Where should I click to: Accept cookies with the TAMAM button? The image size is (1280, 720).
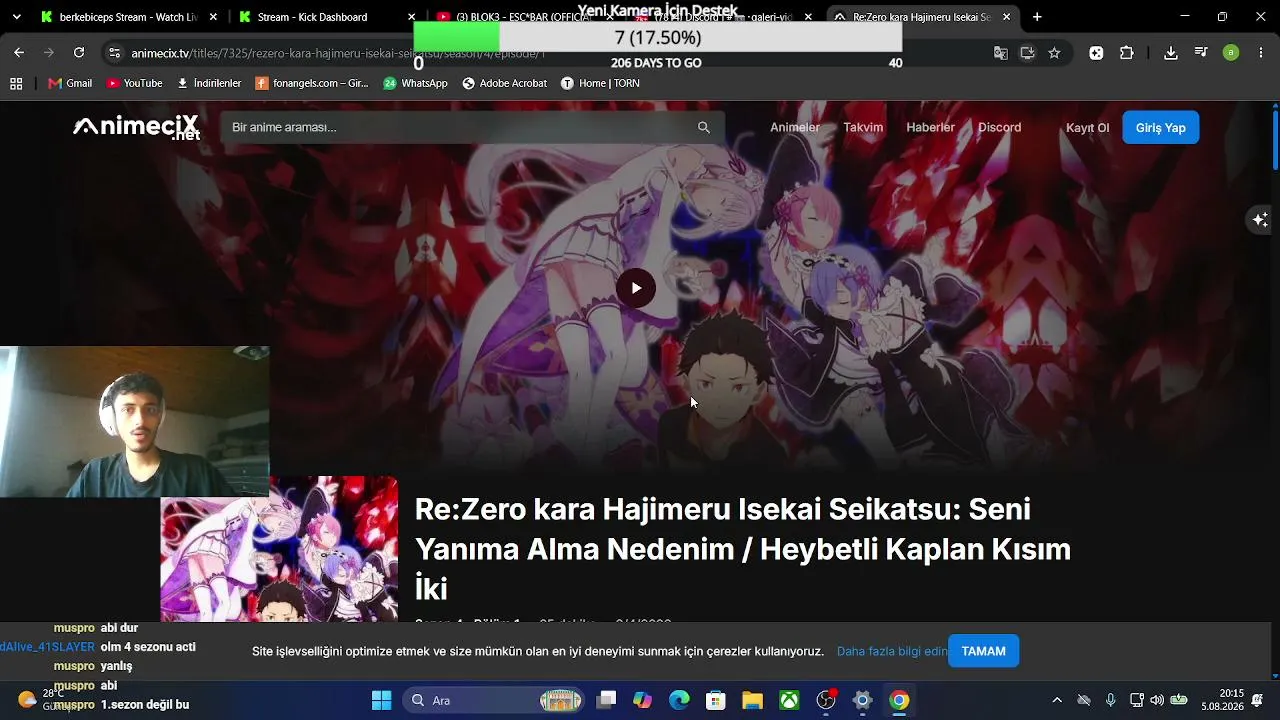click(x=984, y=651)
